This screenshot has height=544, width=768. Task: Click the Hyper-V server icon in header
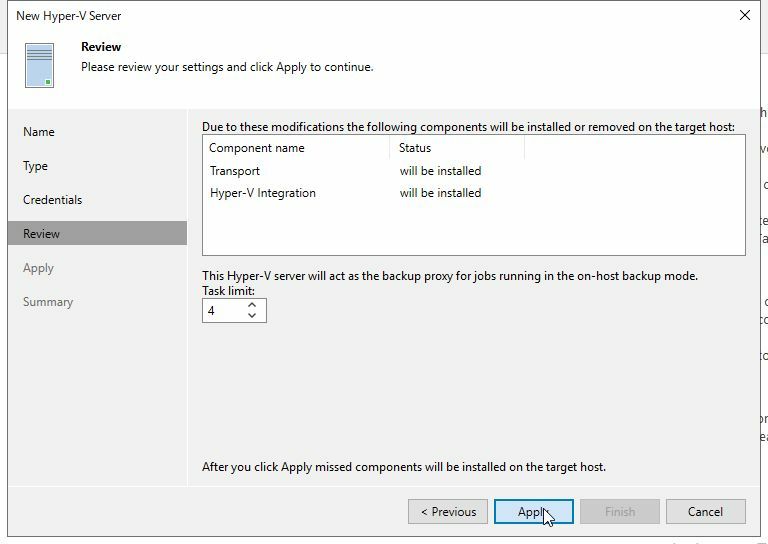[x=40, y=65]
